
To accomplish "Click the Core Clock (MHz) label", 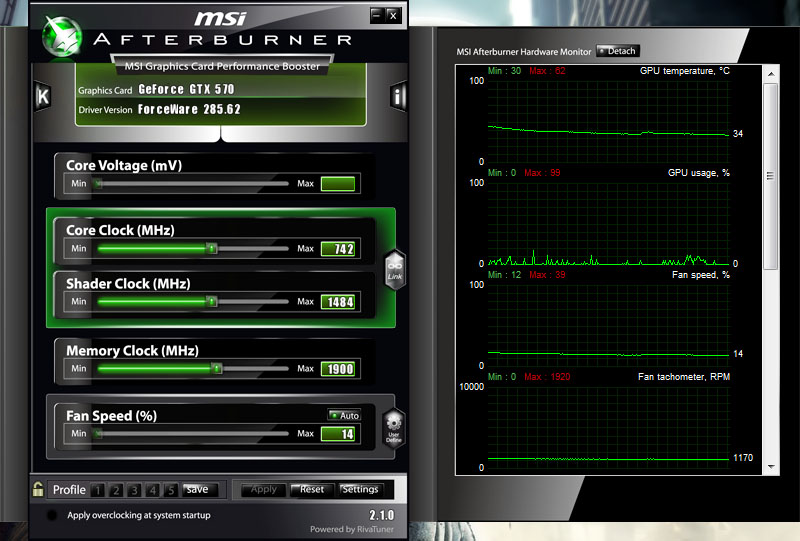I will 120,230.
